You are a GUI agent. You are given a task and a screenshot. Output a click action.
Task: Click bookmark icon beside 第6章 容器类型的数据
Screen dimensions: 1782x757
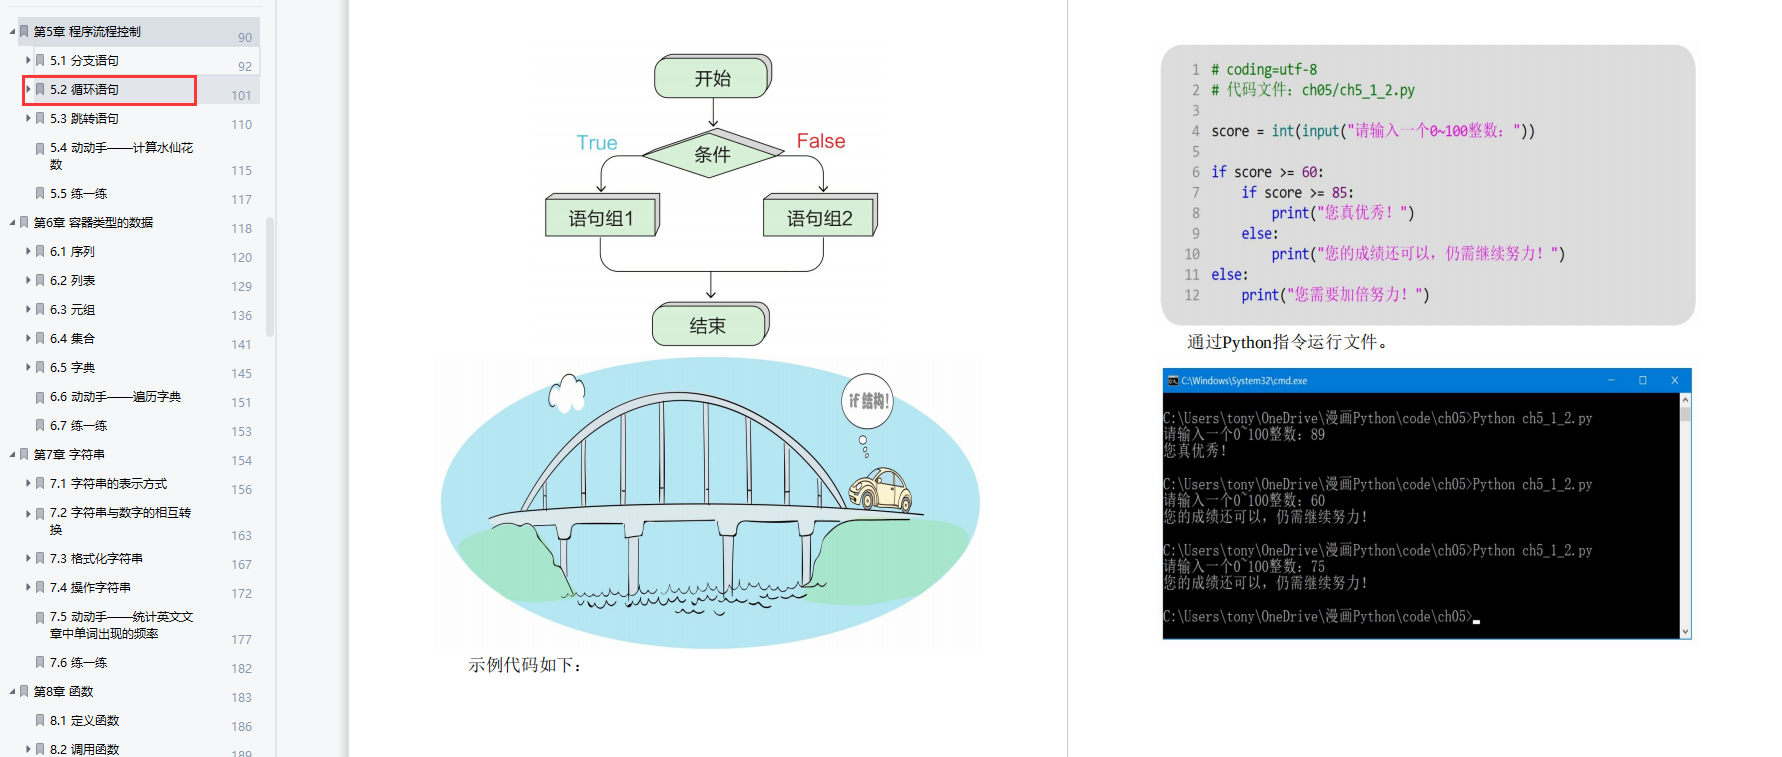24,222
